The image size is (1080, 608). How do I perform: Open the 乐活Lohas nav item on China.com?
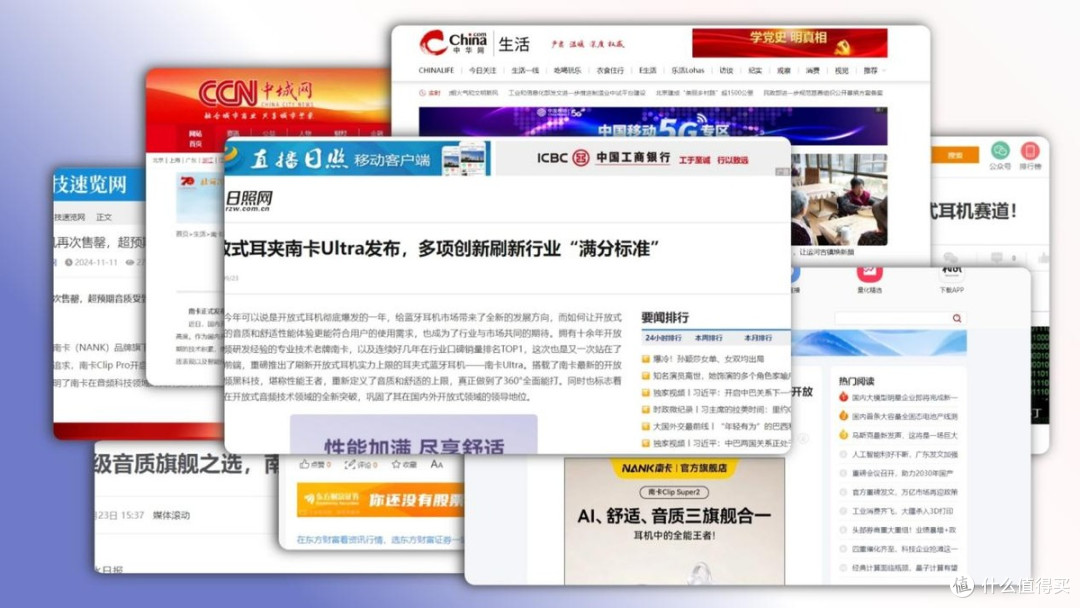[687, 70]
